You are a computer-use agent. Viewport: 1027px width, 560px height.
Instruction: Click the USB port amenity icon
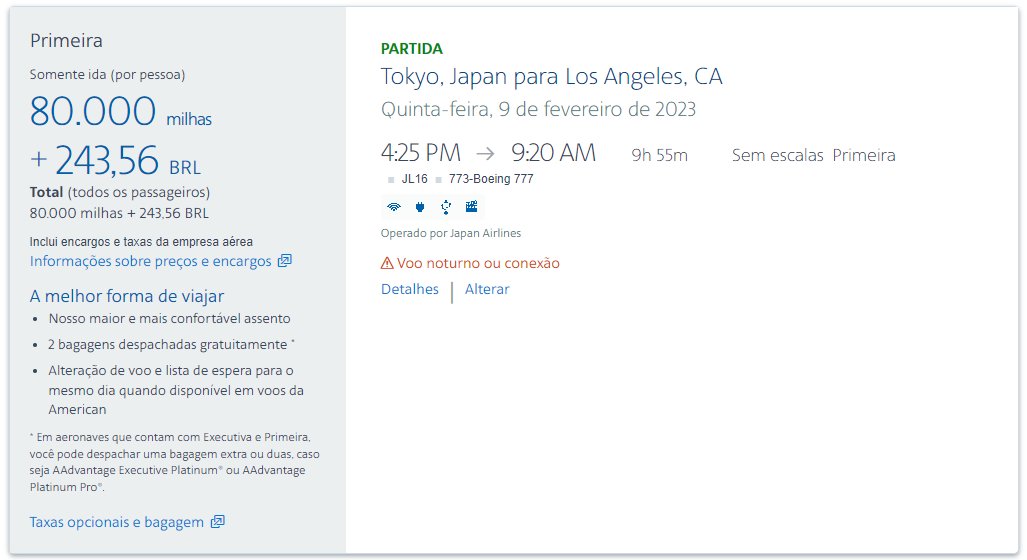tap(446, 208)
